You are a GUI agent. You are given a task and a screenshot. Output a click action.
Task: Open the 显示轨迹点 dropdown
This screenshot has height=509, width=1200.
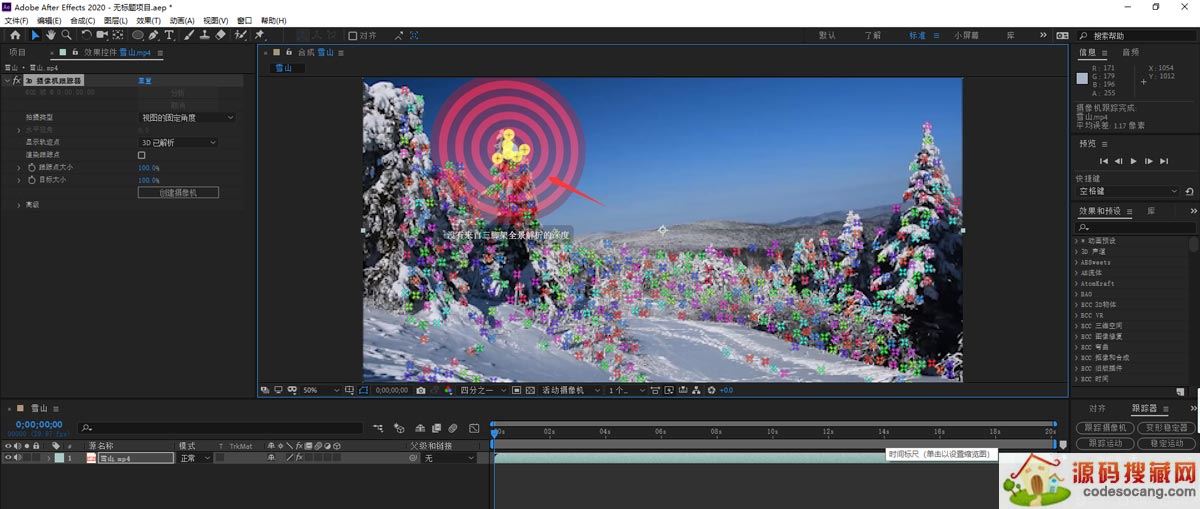tap(177, 143)
